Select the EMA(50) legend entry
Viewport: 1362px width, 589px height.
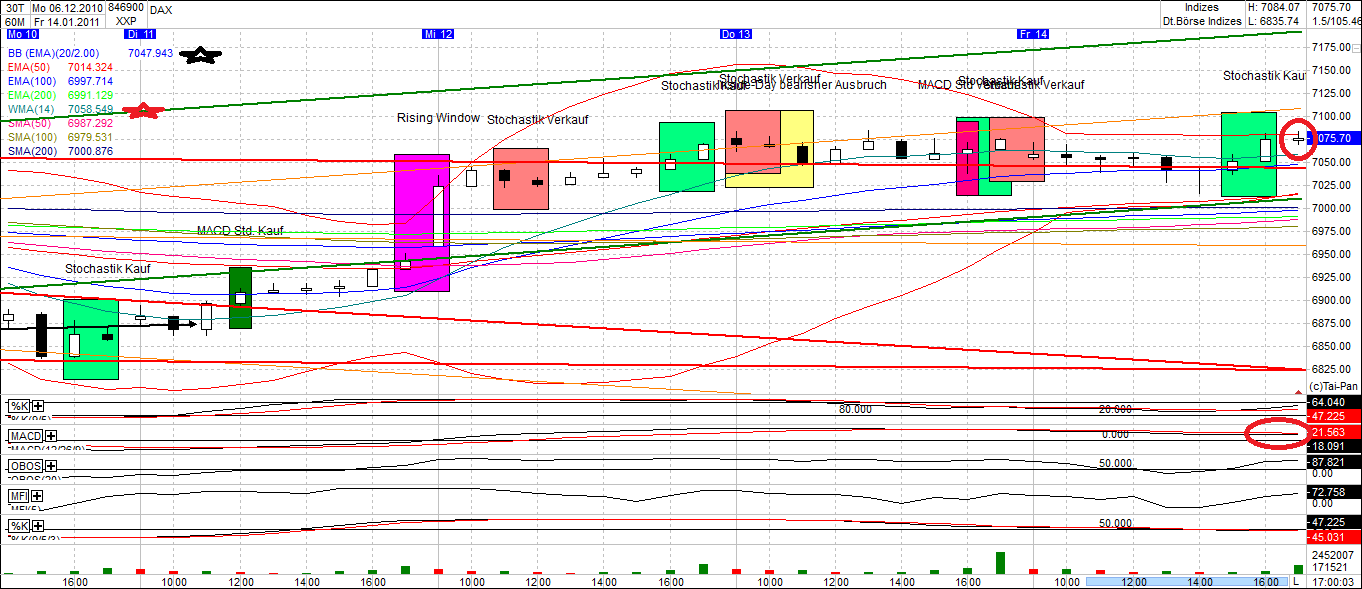click(29, 66)
